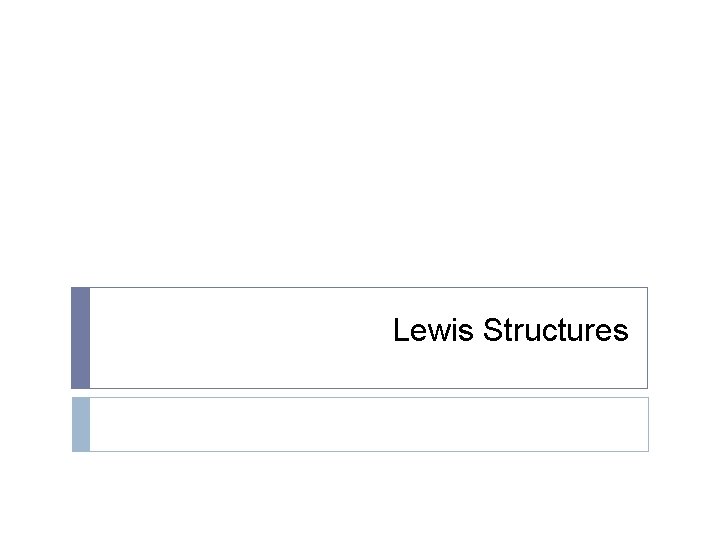This screenshot has height=540, width=720.
Task: Select the dark slate-blue accent bar beside title
Action: click(x=81, y=338)
